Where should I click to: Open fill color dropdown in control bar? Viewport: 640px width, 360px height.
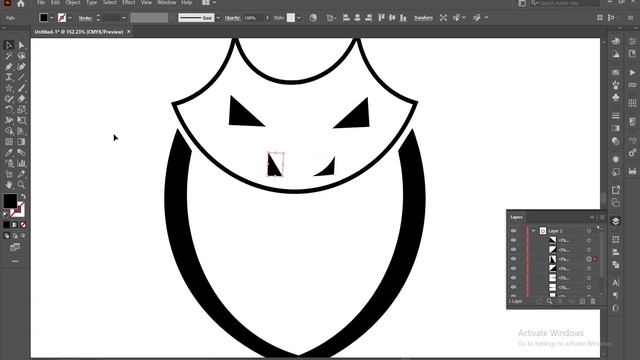(51, 18)
